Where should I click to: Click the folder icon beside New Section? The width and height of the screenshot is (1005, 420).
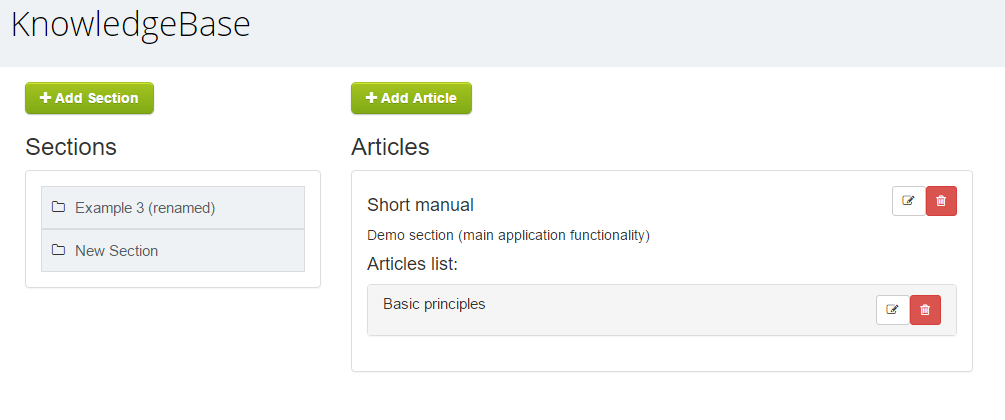(58, 250)
